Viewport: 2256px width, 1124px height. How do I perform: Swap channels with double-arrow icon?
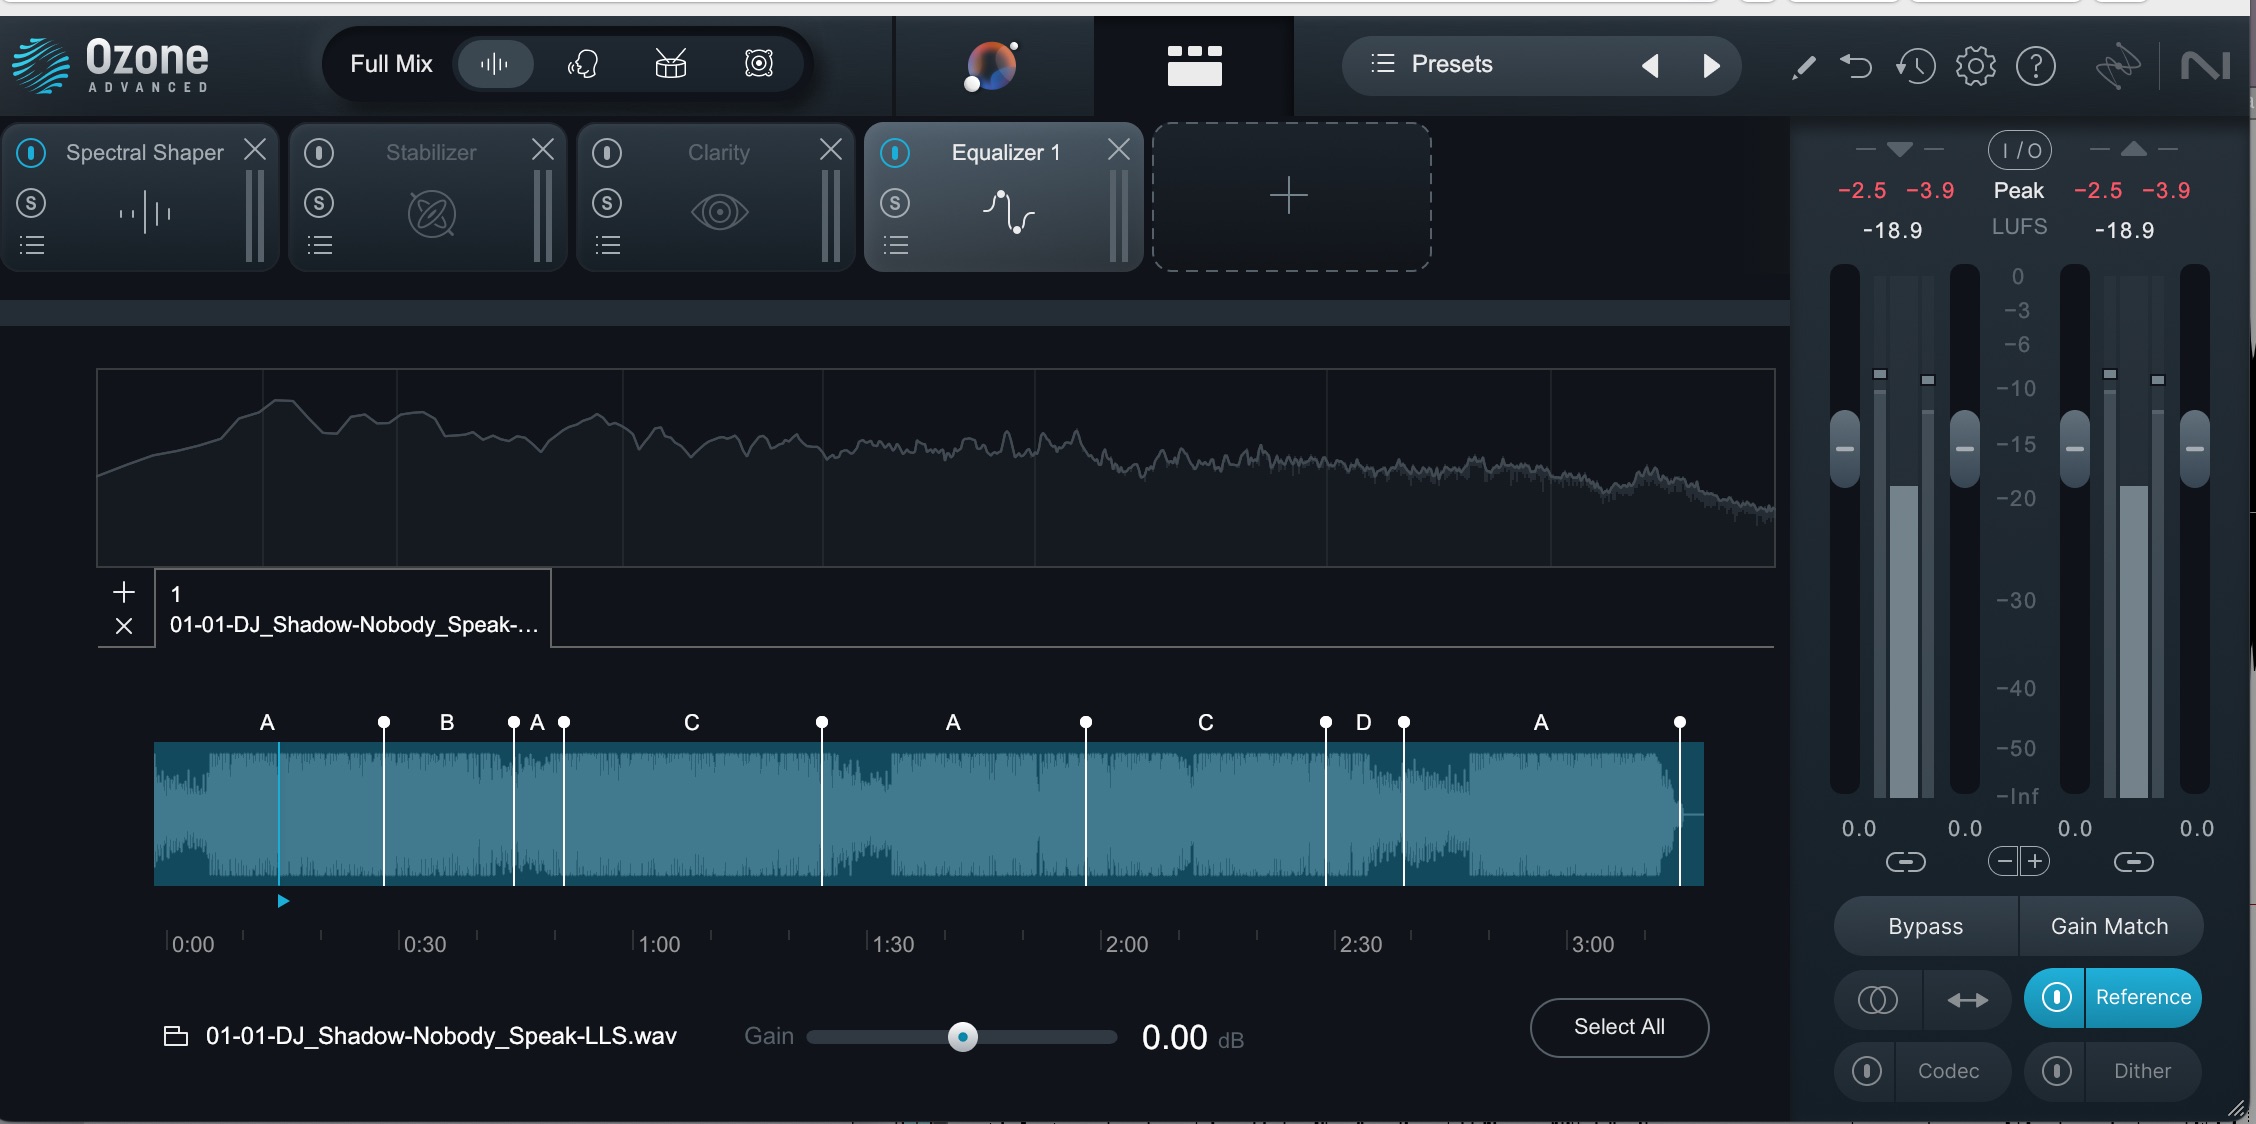1967,999
